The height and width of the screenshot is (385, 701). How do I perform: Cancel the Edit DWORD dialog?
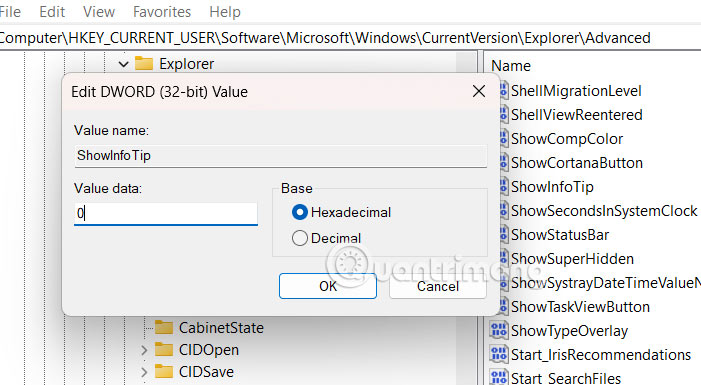tap(438, 286)
